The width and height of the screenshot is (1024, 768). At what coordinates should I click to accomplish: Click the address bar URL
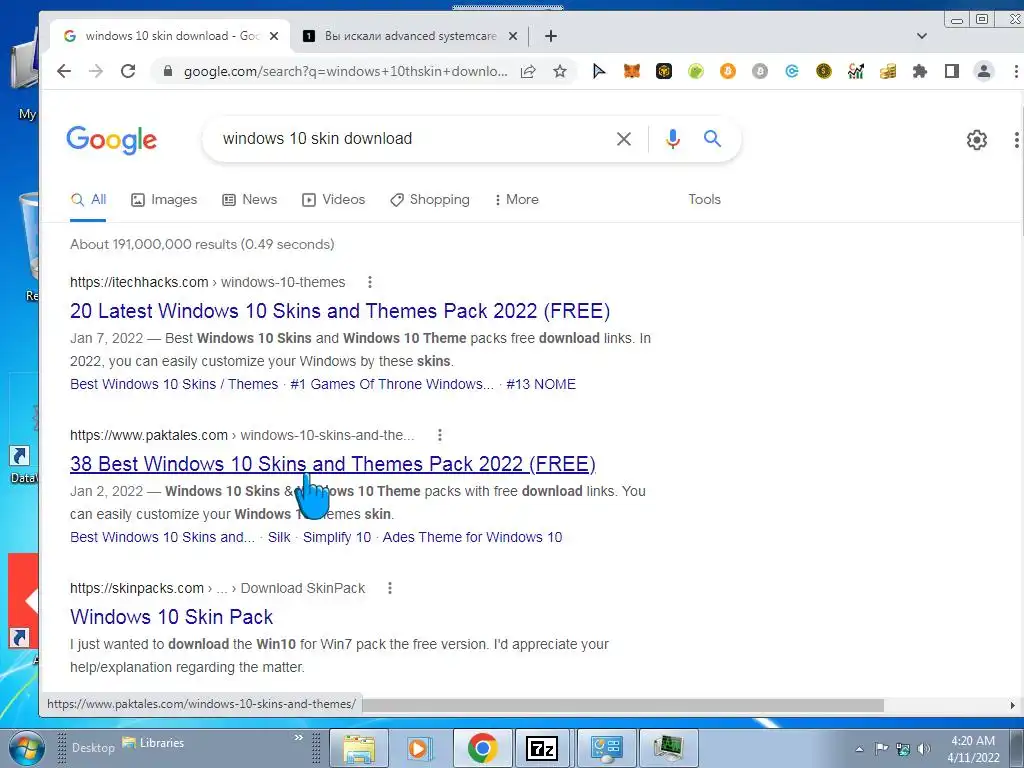click(x=345, y=71)
